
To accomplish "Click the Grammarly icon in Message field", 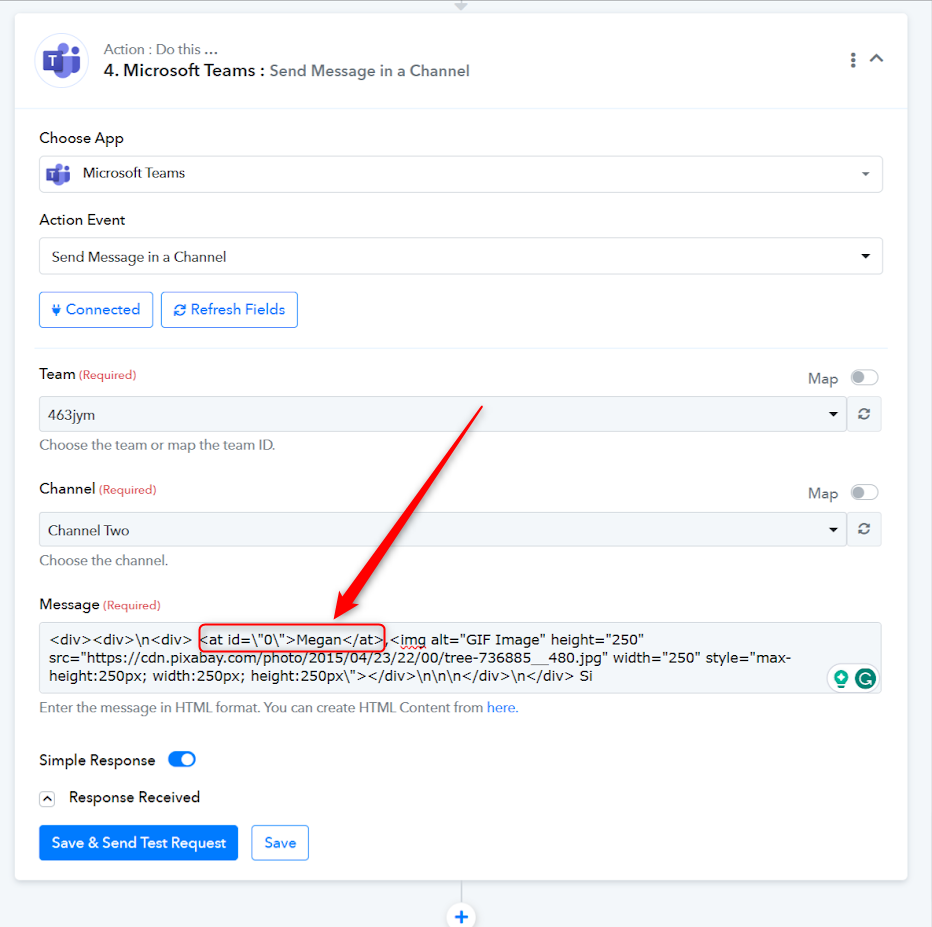I will pyautogui.click(x=865, y=678).
